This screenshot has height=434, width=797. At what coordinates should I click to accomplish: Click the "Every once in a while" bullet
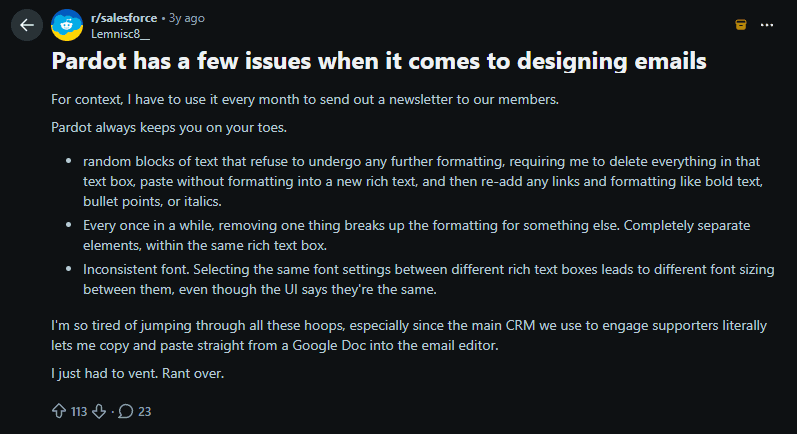(x=417, y=235)
